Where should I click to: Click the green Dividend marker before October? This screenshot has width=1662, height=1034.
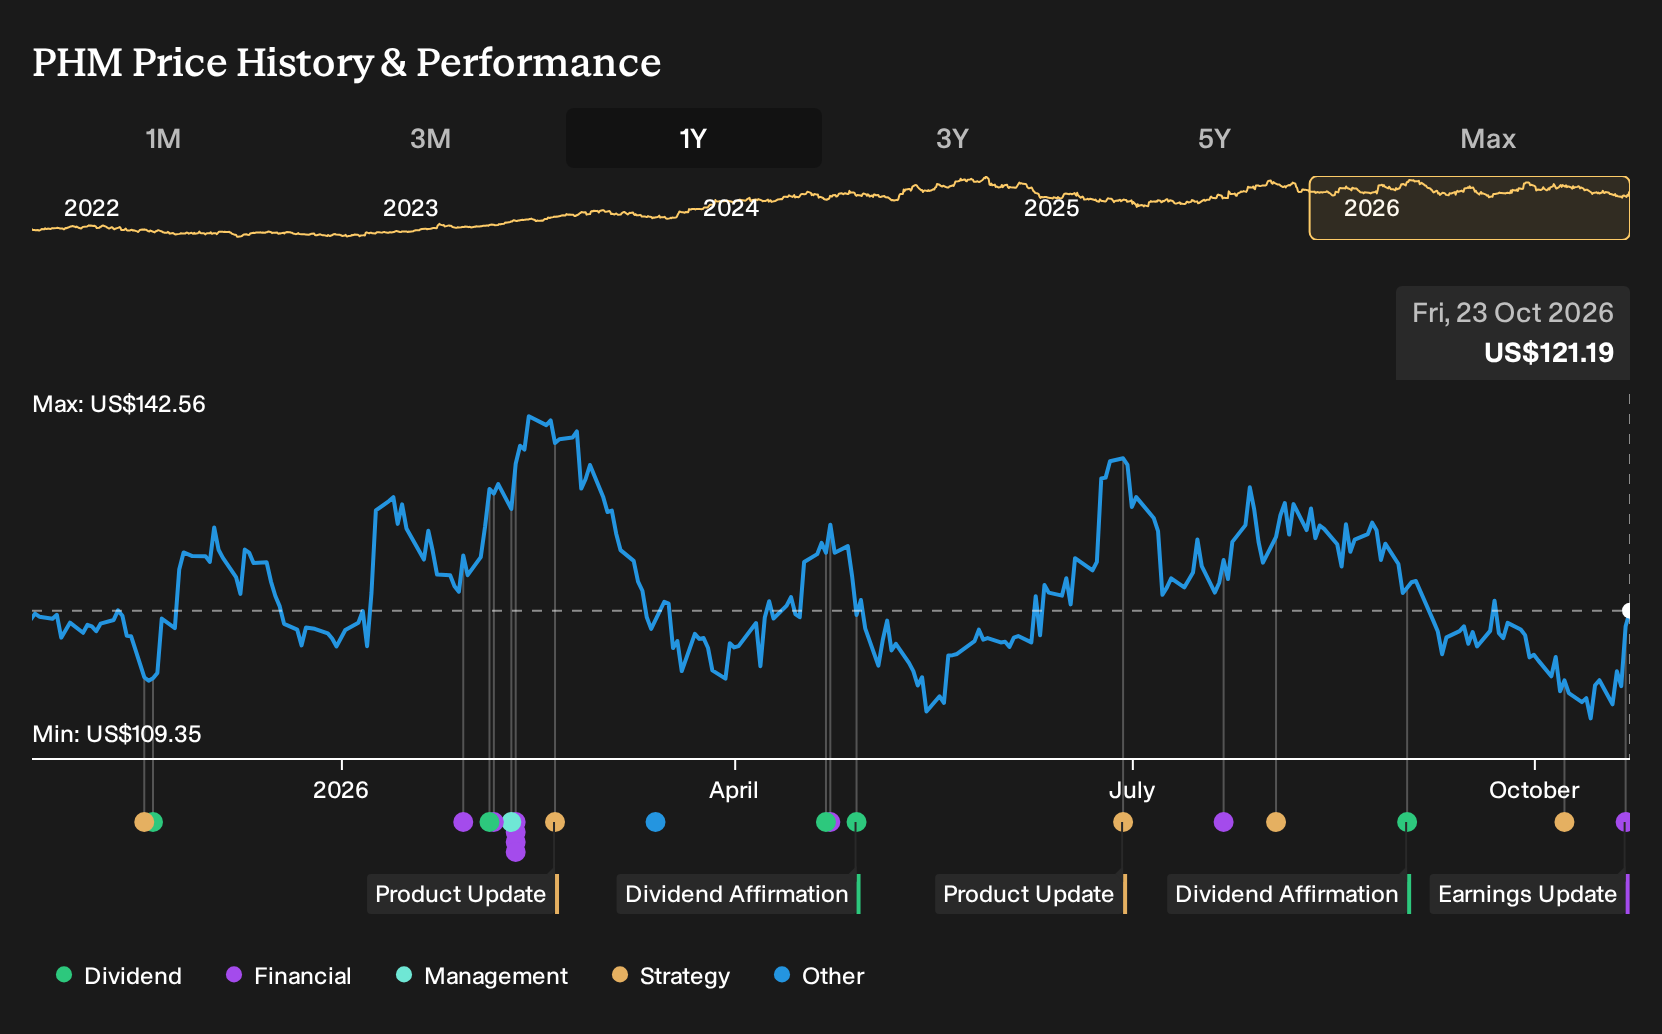coord(1407,822)
